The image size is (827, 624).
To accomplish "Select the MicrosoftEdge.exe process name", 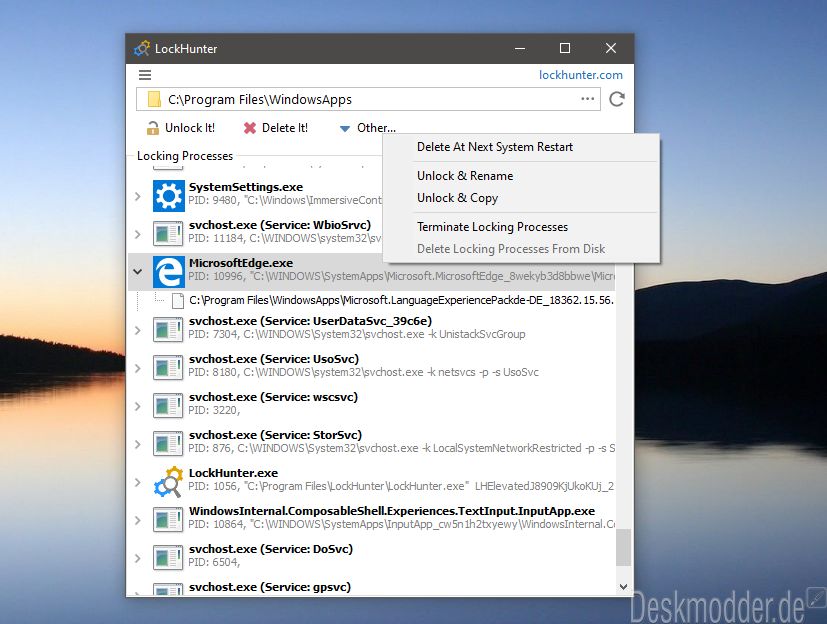I will [x=241, y=263].
